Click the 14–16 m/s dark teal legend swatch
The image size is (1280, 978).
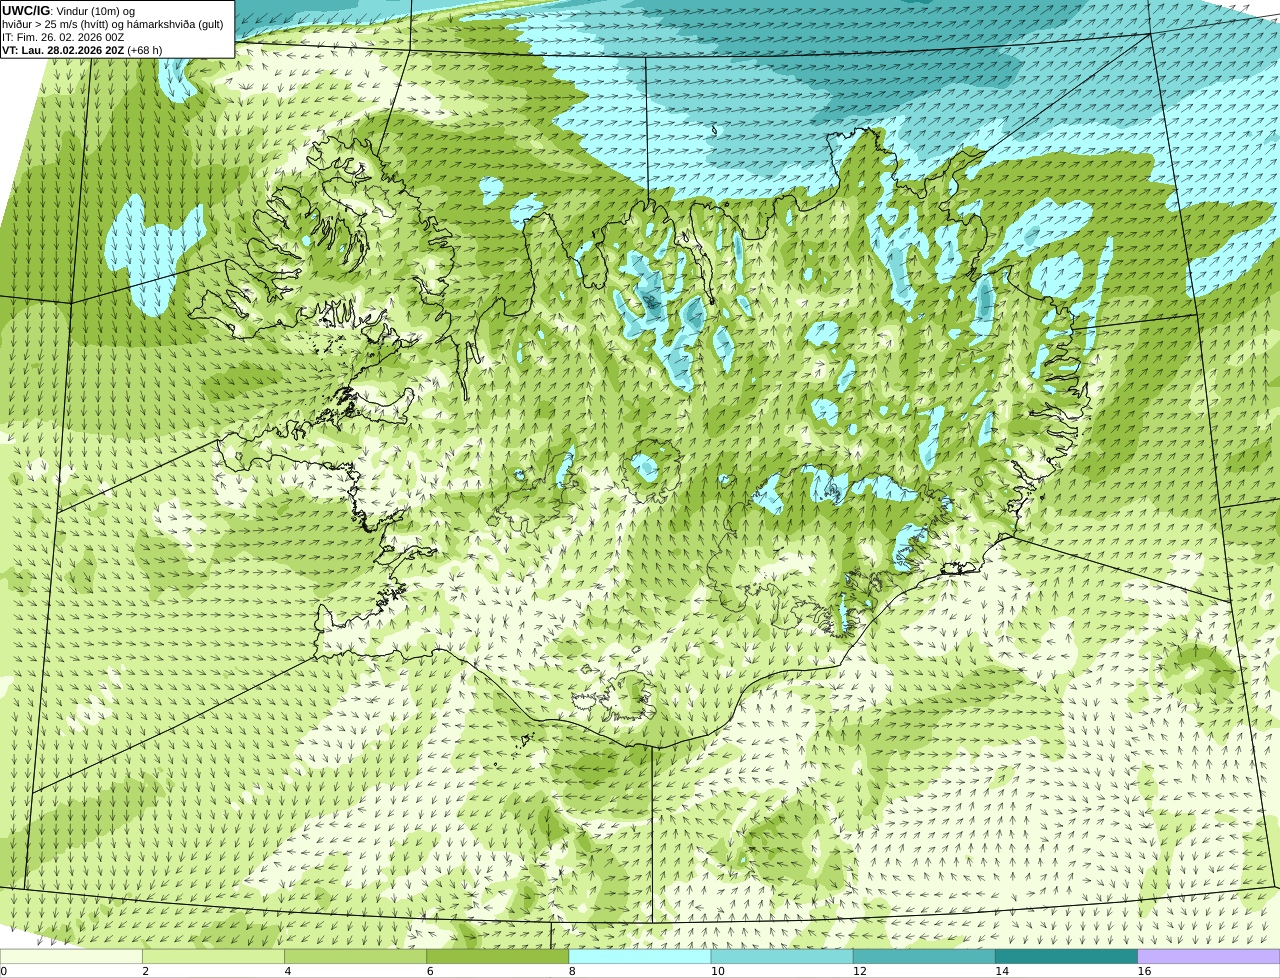[1067, 956]
